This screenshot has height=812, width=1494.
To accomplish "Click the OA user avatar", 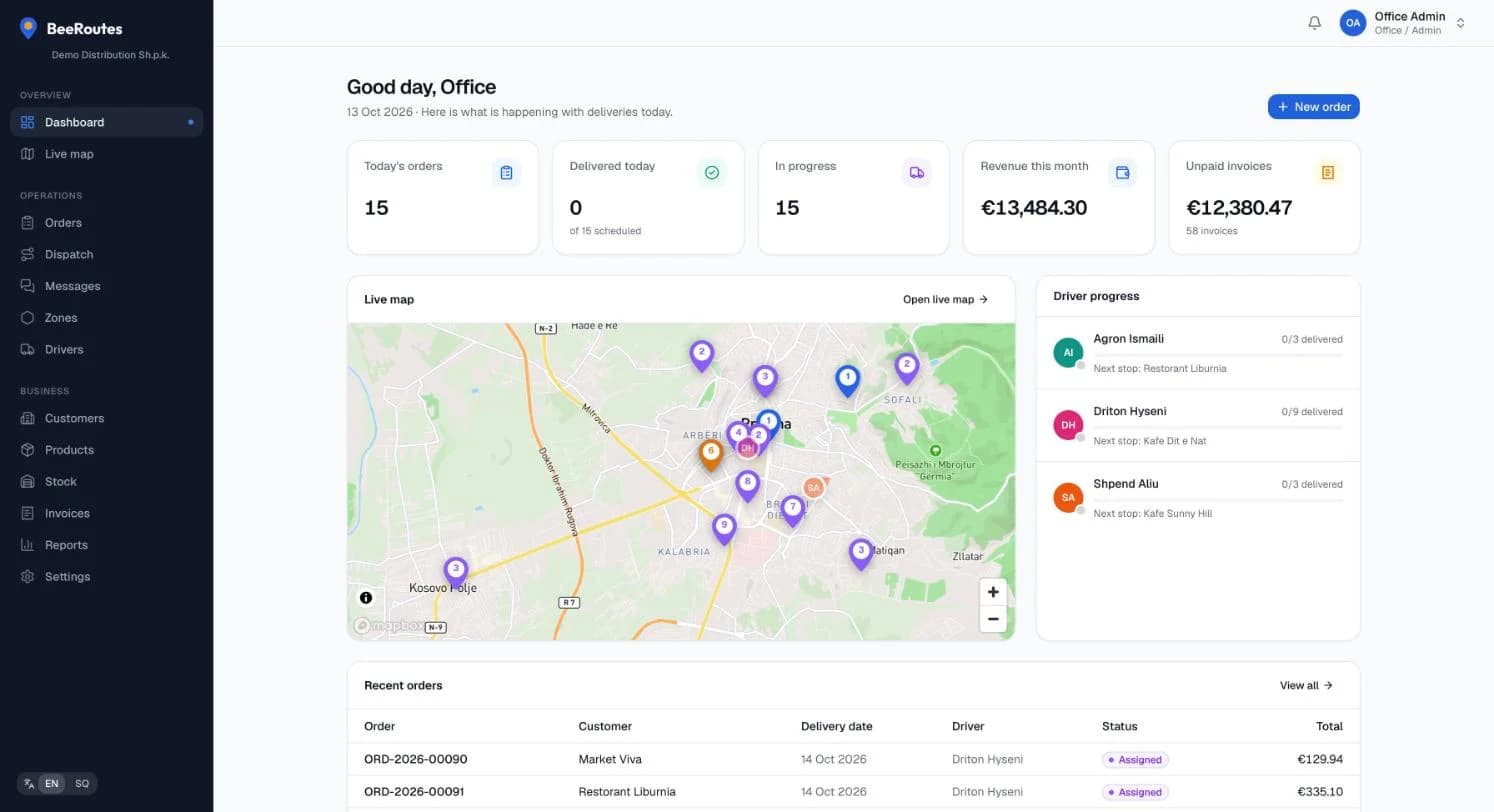I will click(1353, 23).
